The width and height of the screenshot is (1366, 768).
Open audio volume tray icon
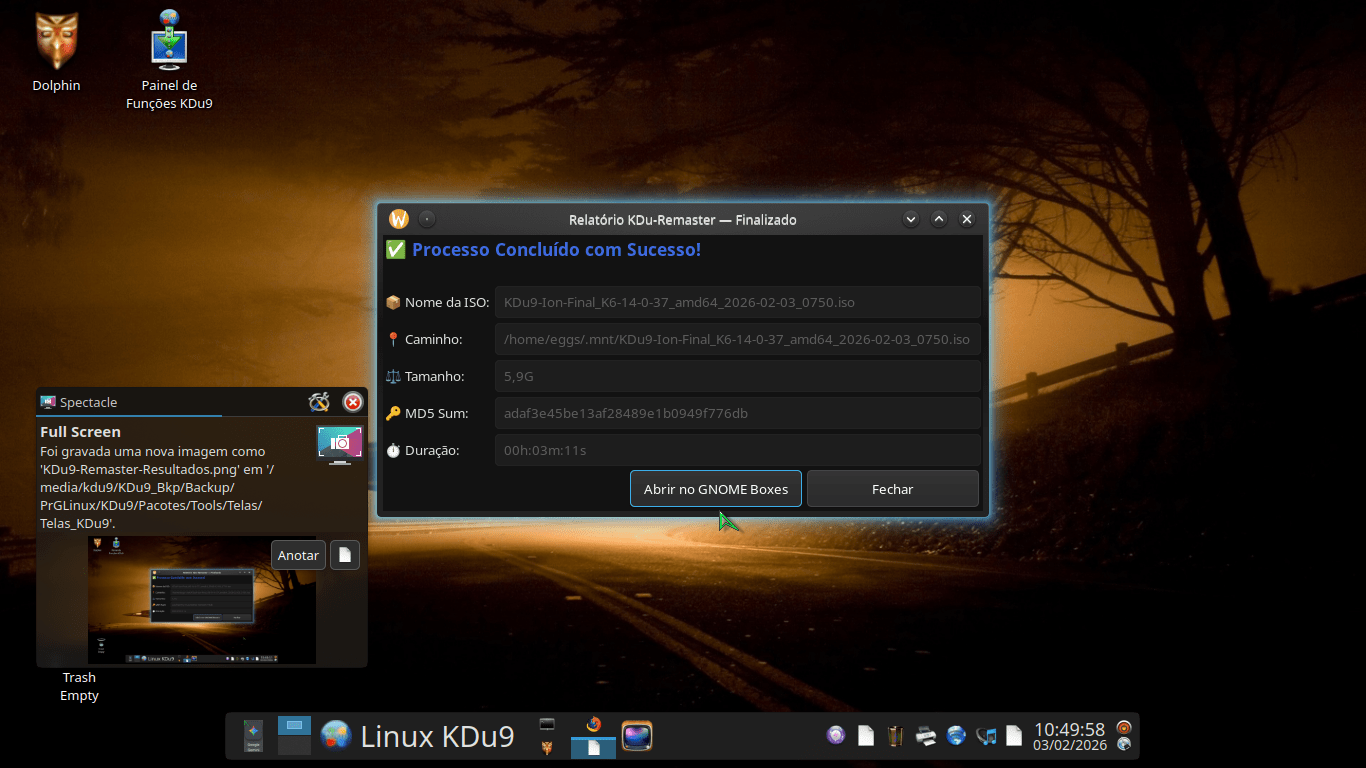pyautogui.click(x=986, y=736)
